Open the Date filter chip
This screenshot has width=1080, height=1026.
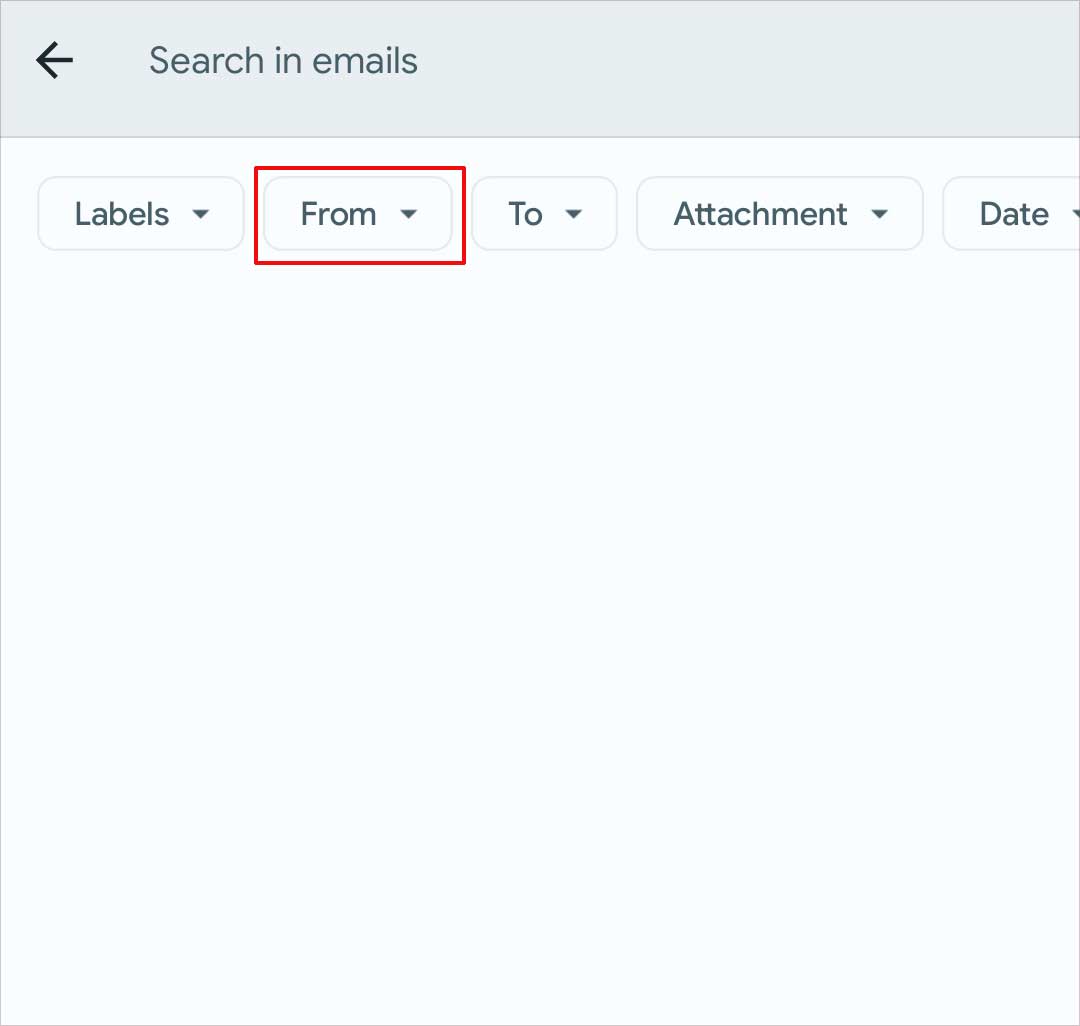[x=1011, y=213]
